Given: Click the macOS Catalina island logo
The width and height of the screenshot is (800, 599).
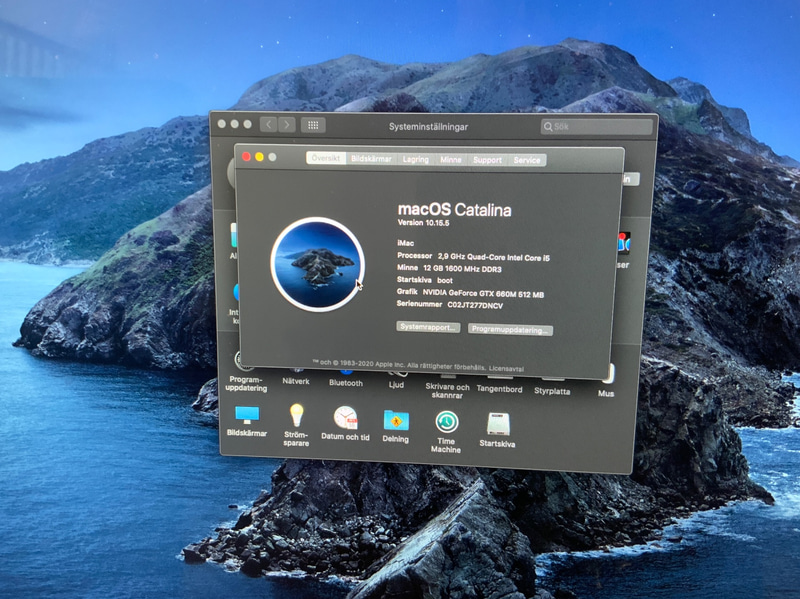Looking at the screenshot, I should [x=317, y=264].
